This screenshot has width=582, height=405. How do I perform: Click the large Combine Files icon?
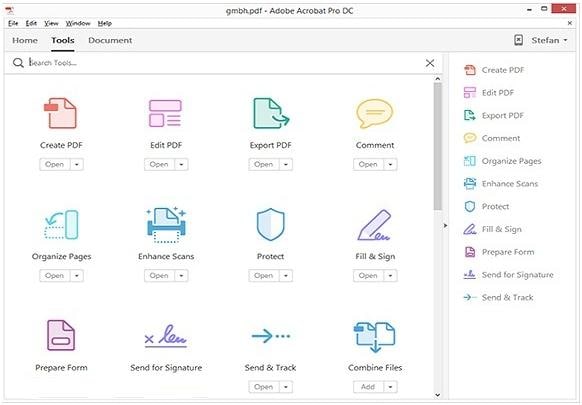[375, 337]
